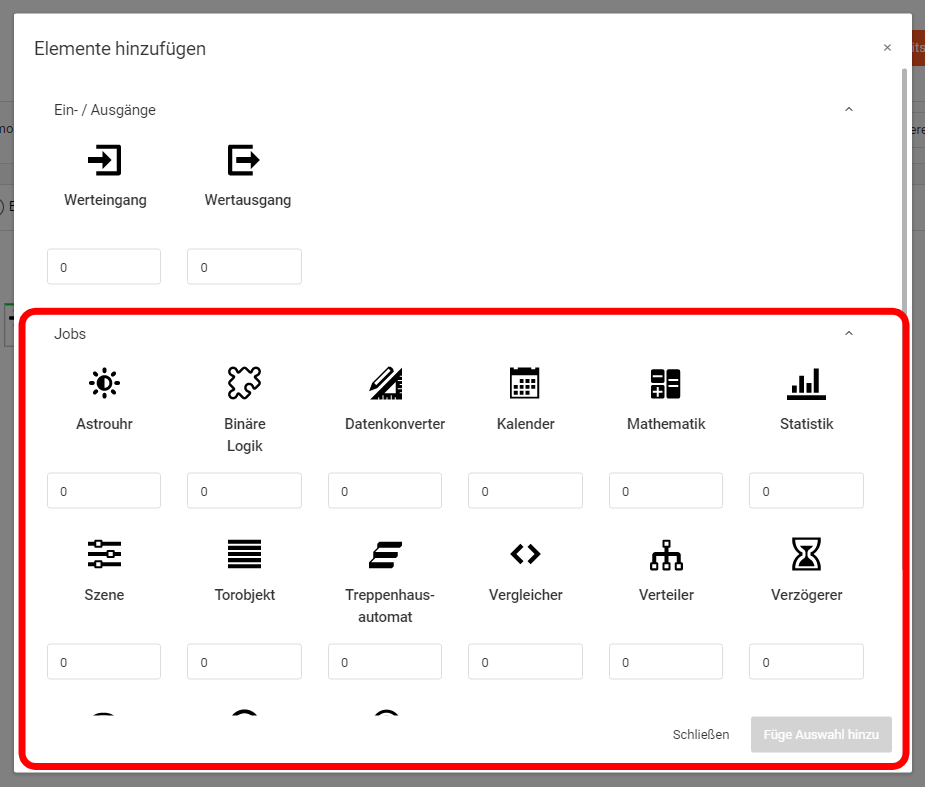Select the Astrouhr sun icon

(104, 382)
